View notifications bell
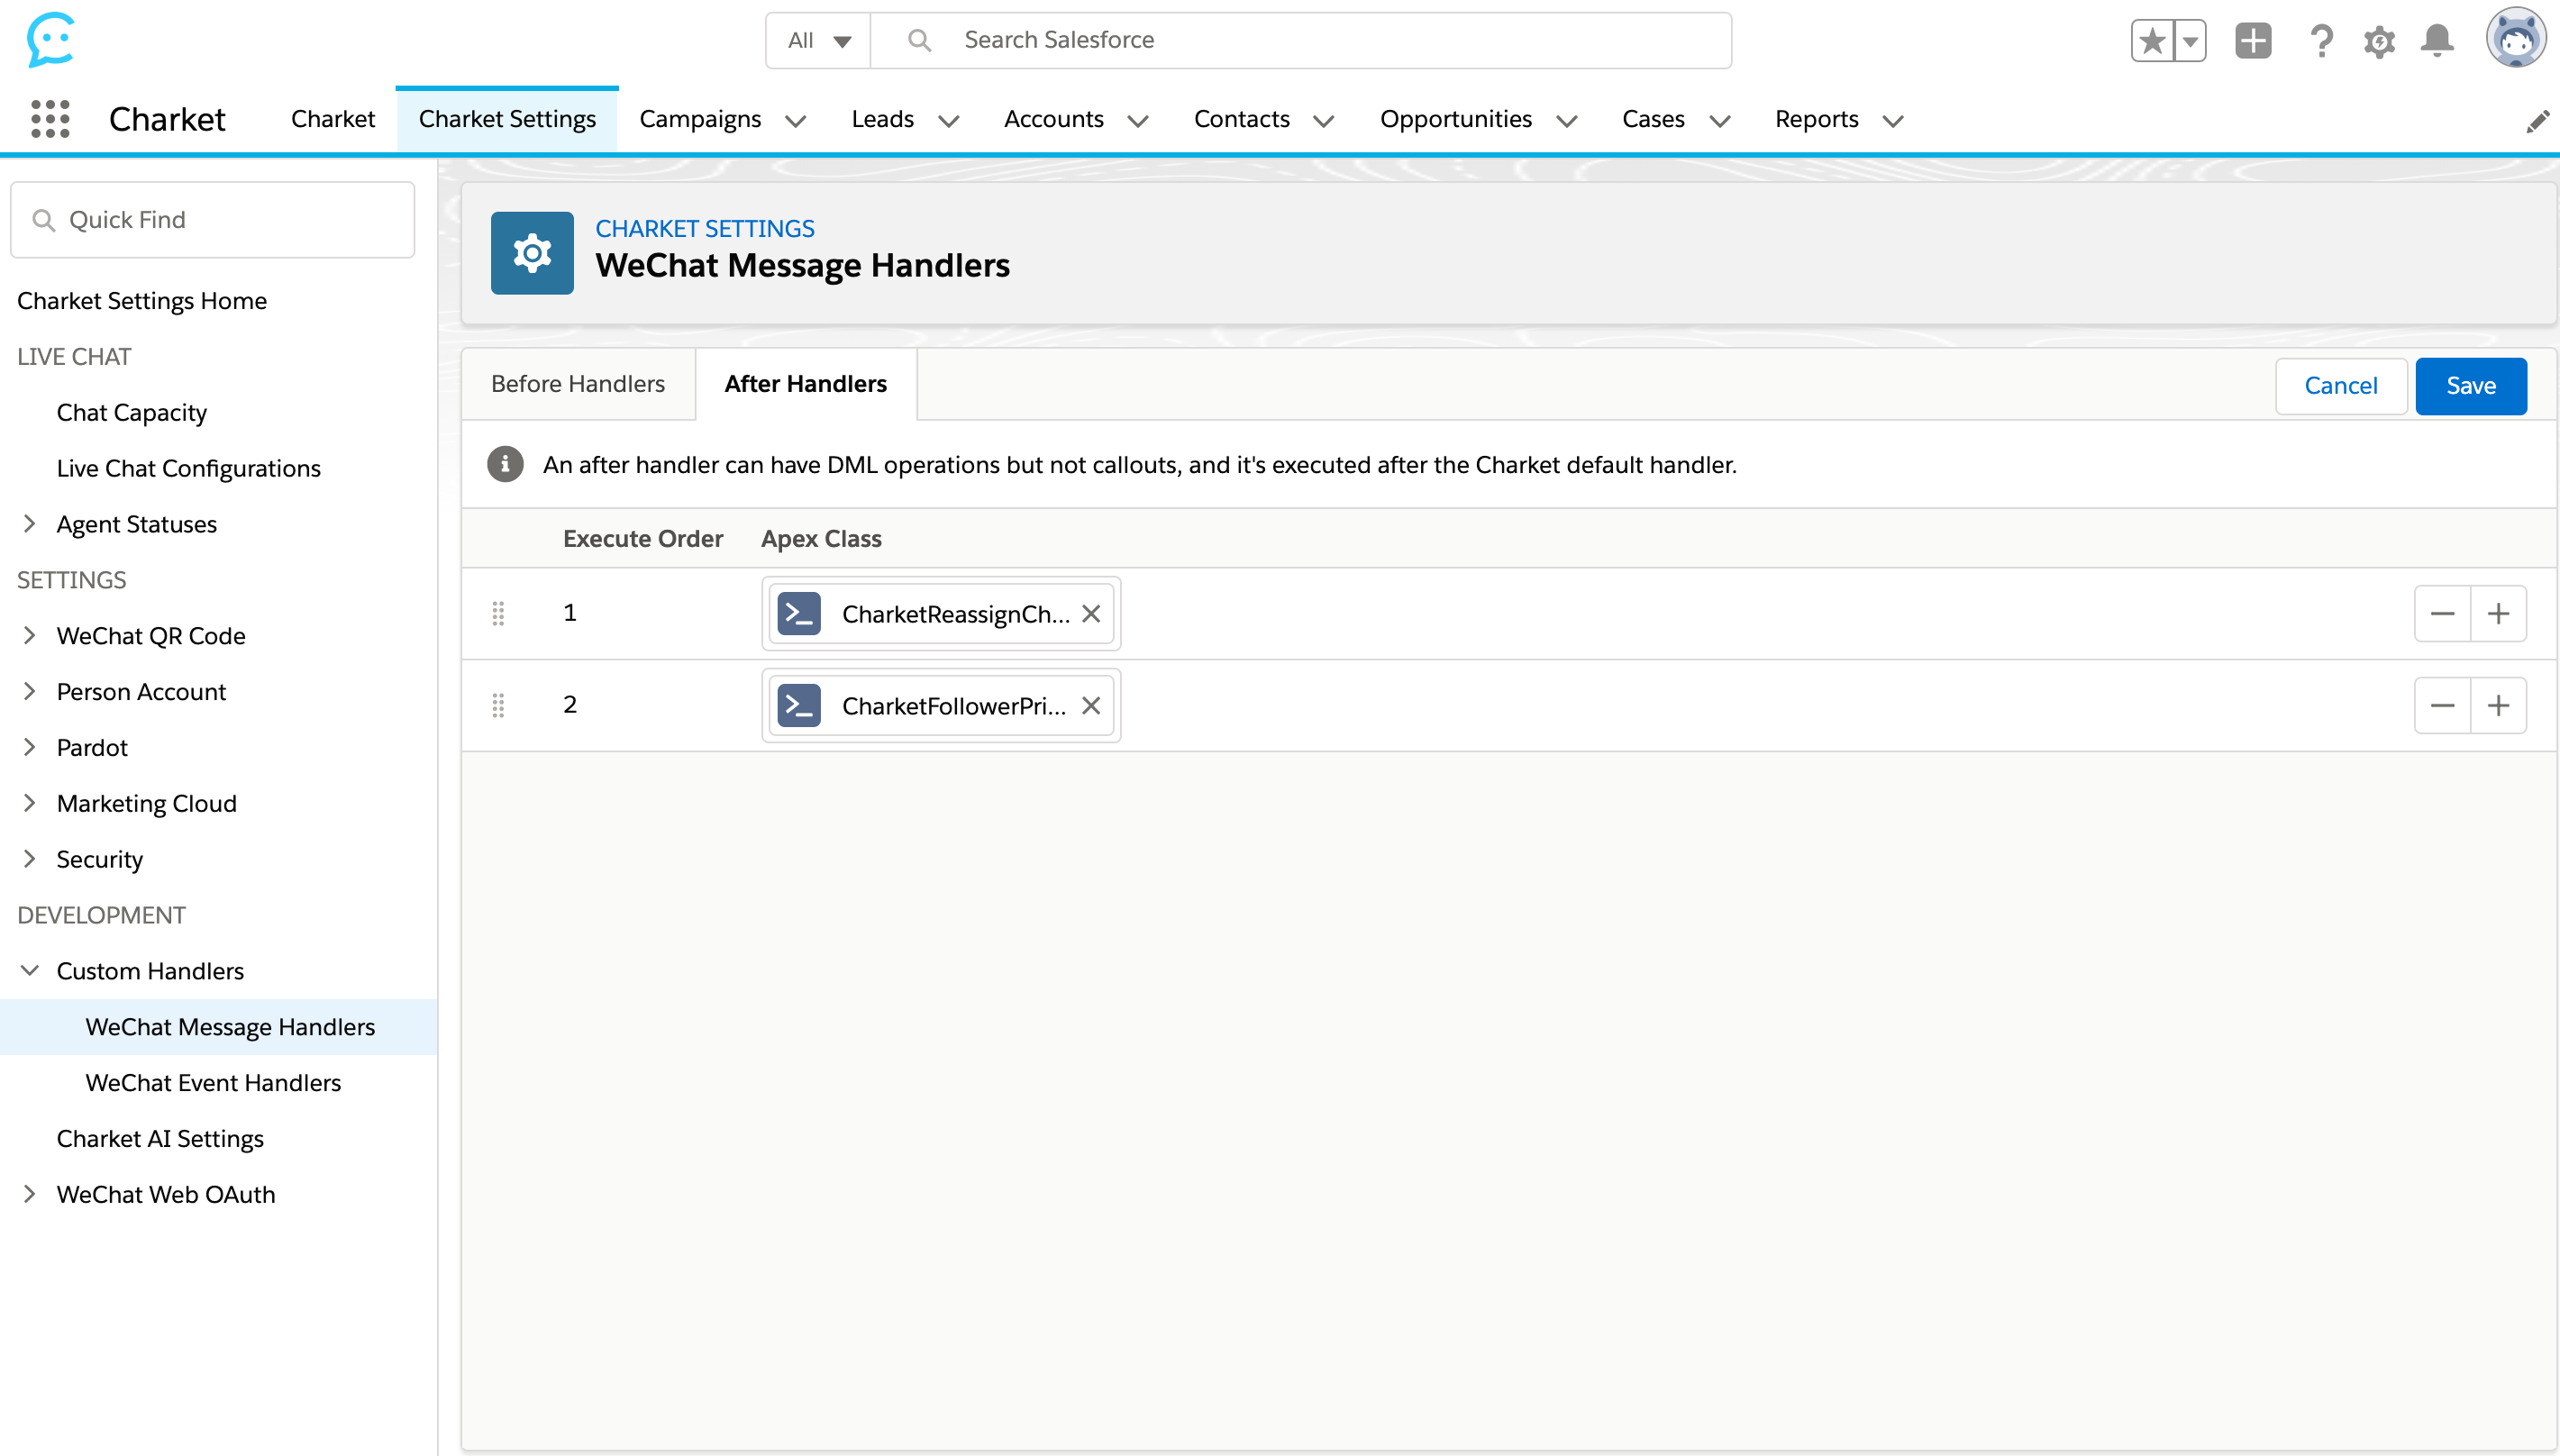Viewport: 2560px width, 1456px height. click(2437, 41)
